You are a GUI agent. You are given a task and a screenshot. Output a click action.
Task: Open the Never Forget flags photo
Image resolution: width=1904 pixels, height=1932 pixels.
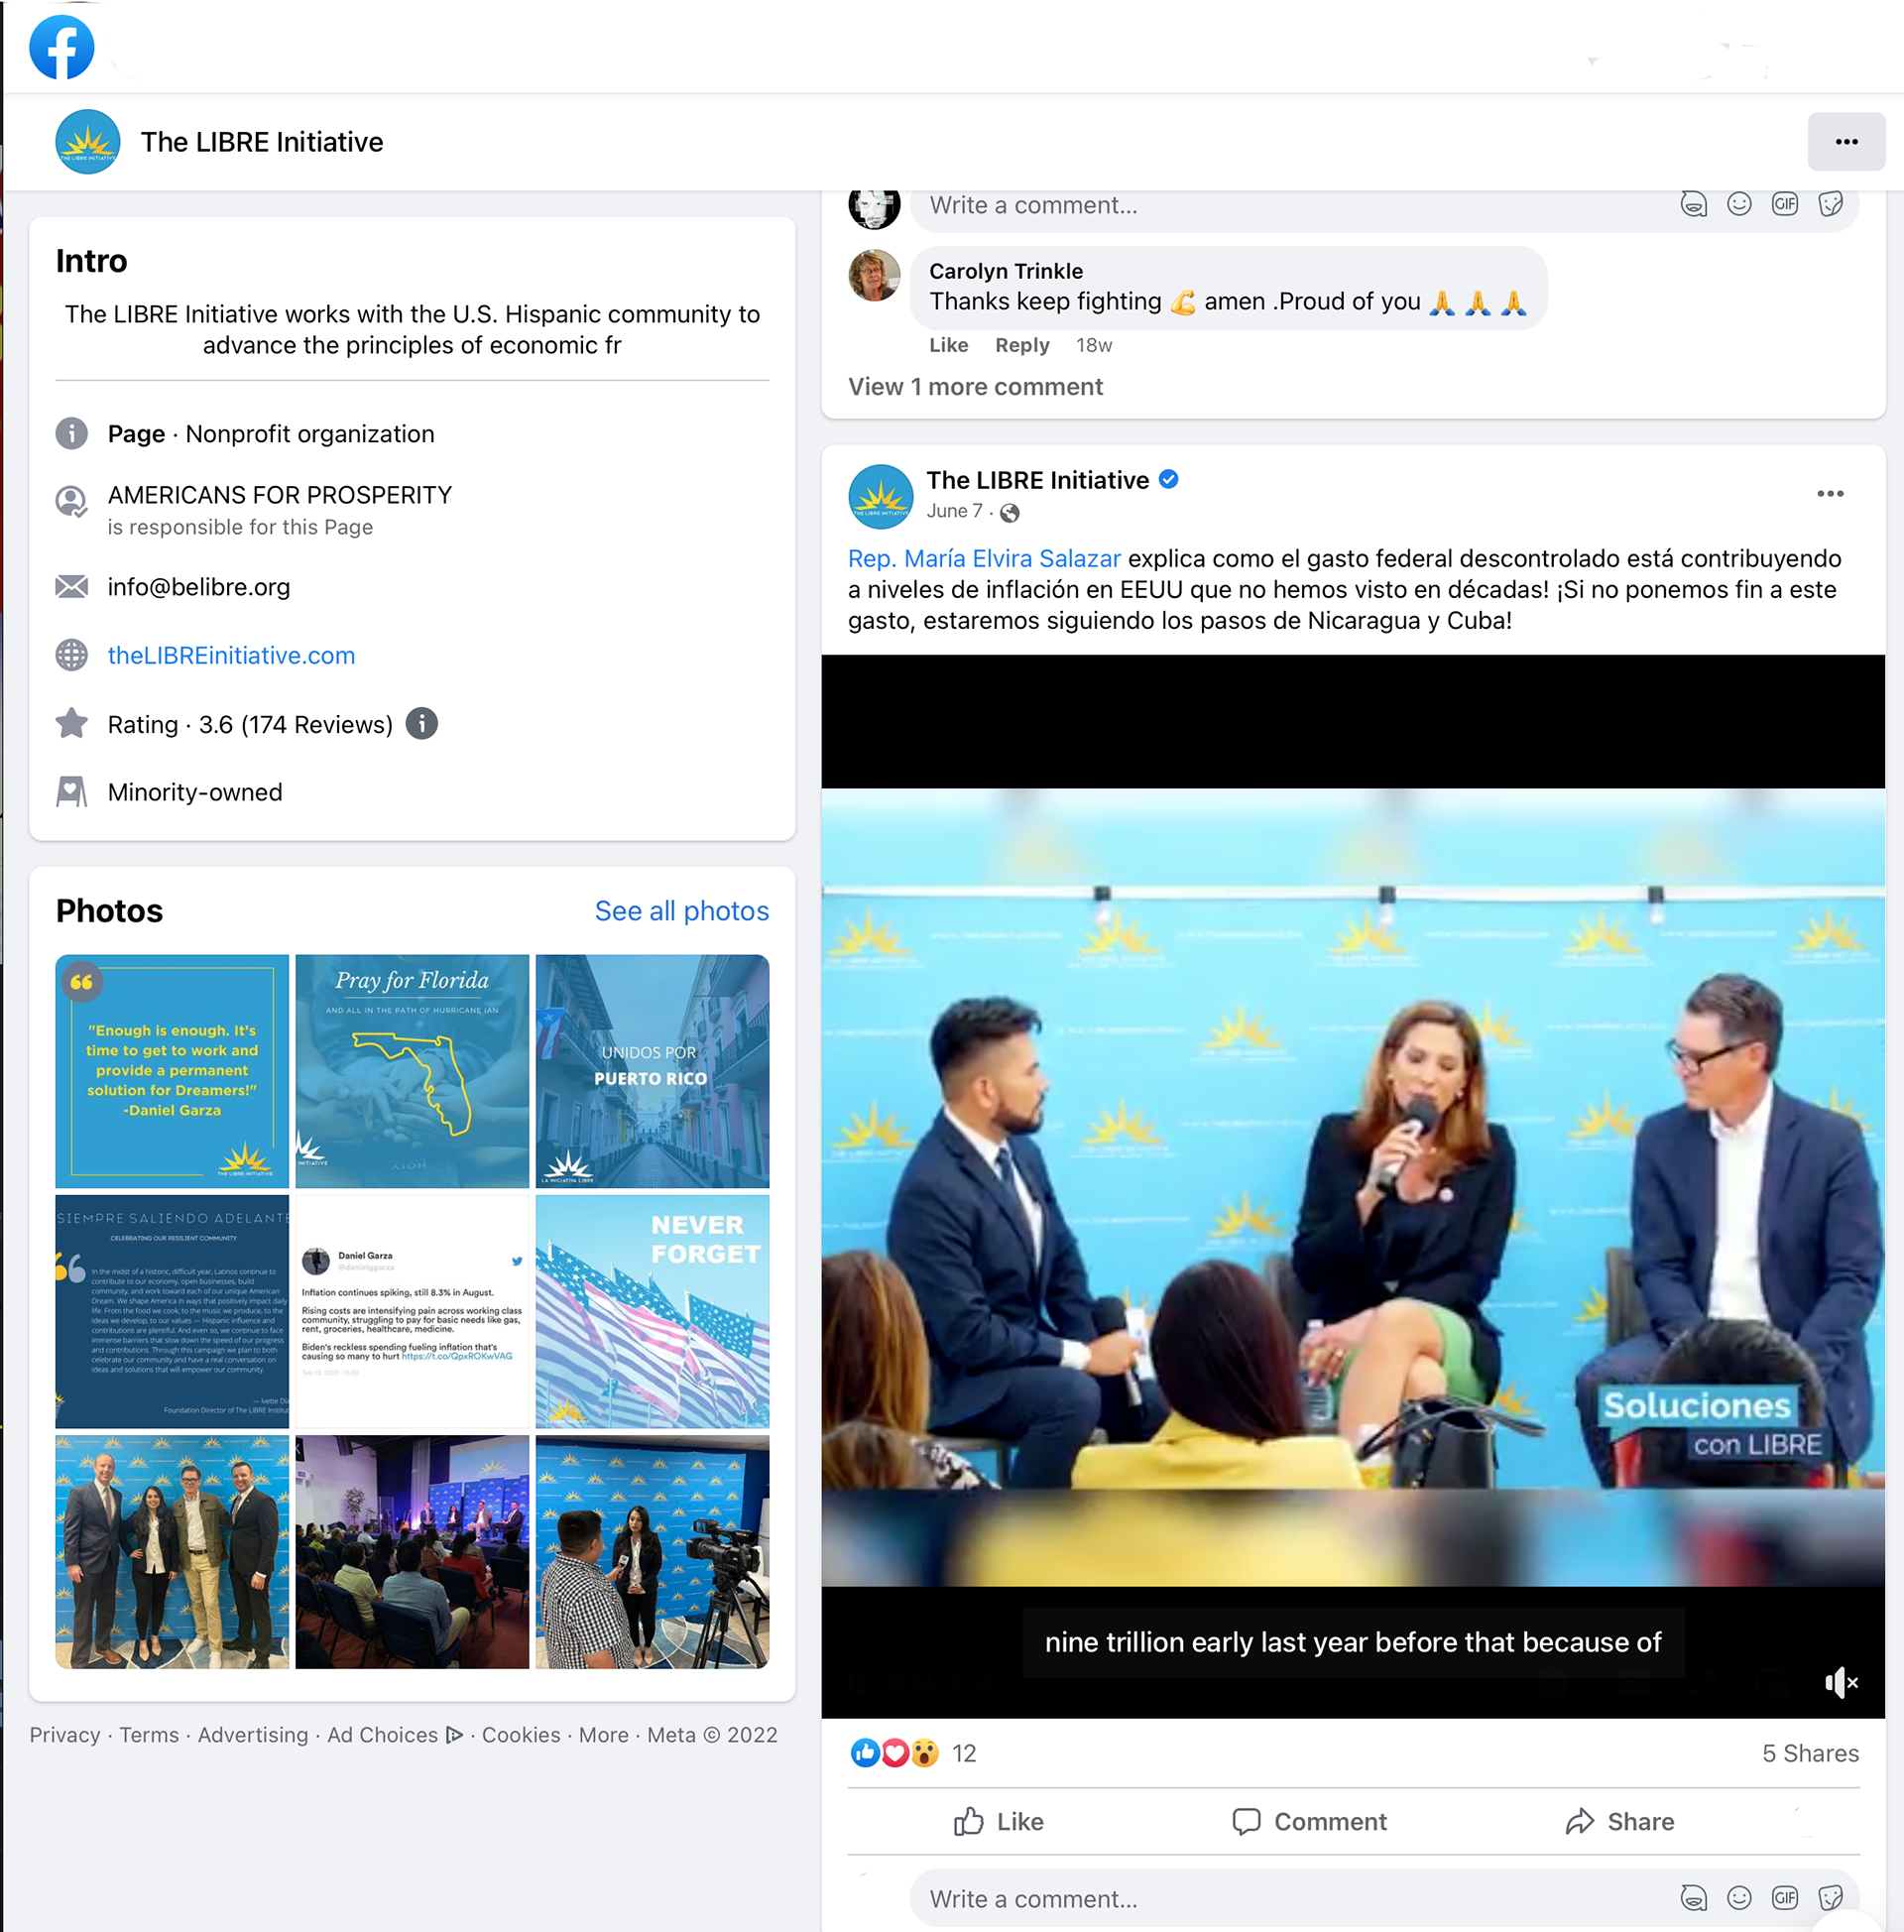652,1311
